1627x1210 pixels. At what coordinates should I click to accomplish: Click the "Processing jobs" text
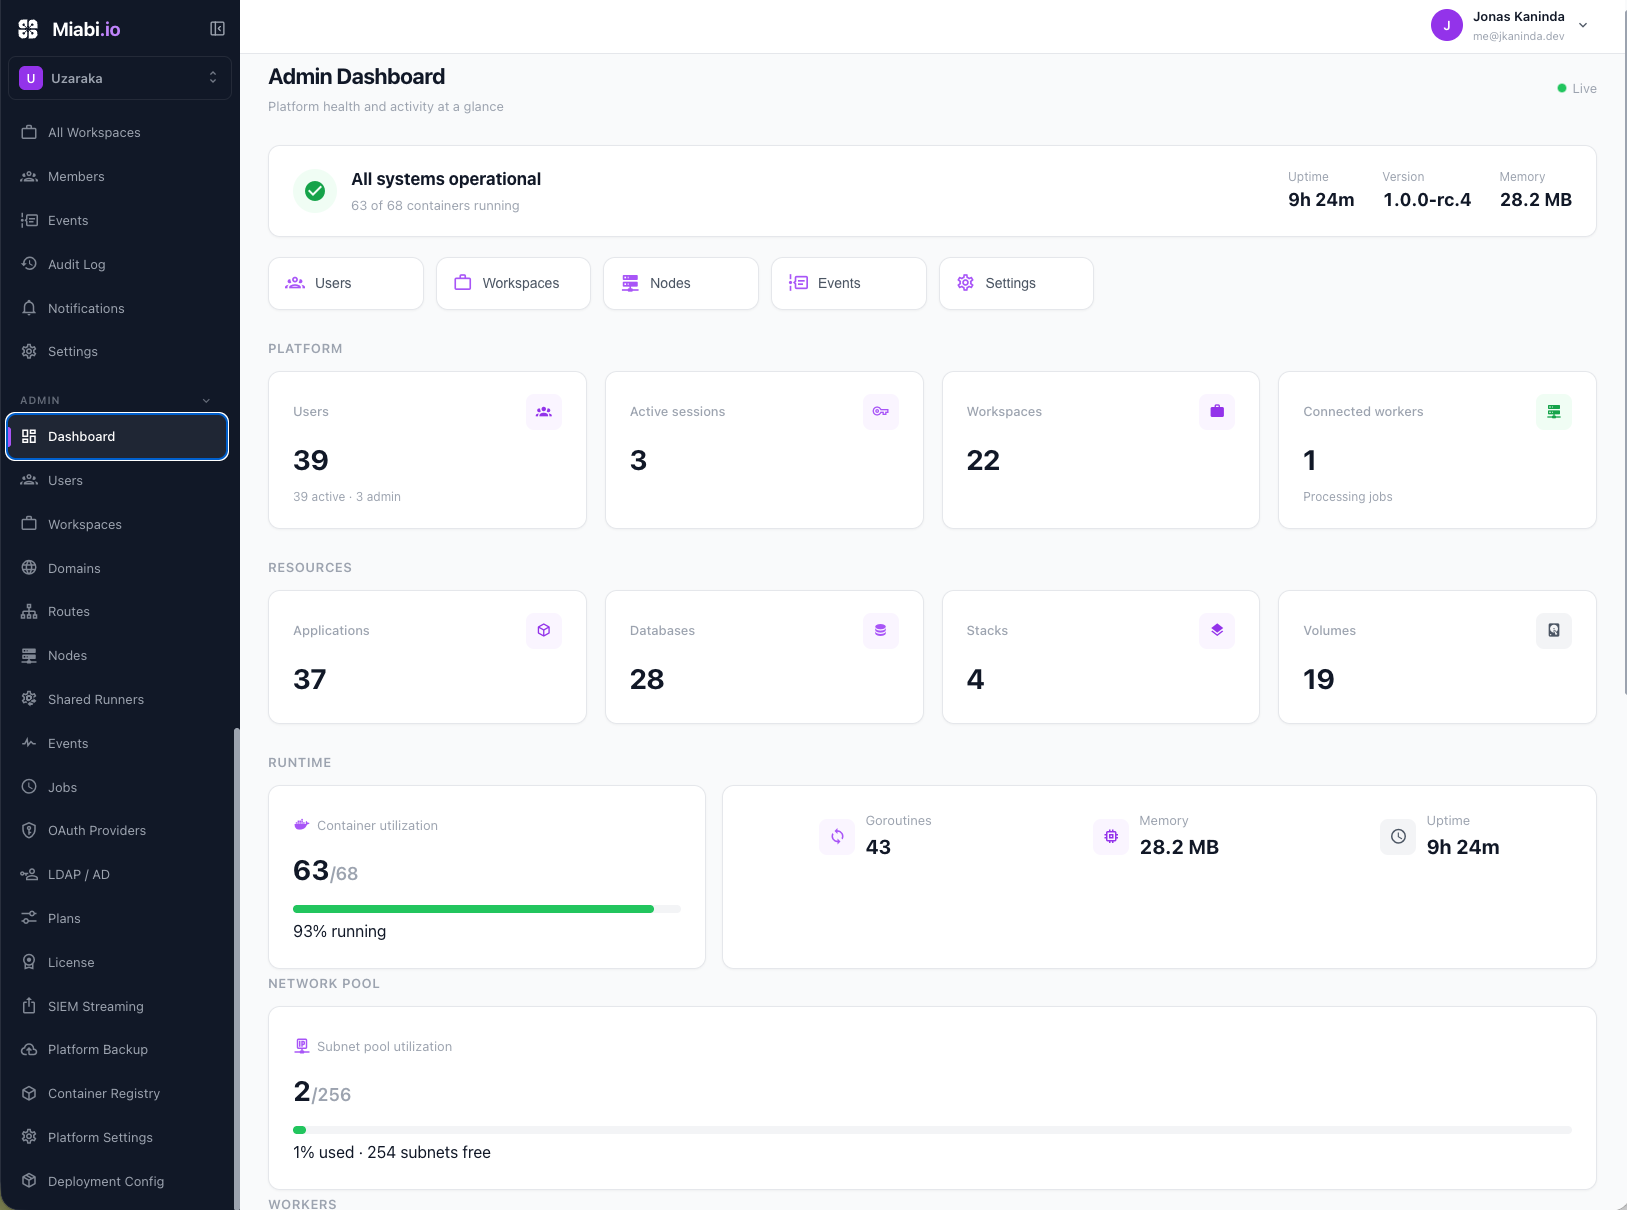[1348, 497]
